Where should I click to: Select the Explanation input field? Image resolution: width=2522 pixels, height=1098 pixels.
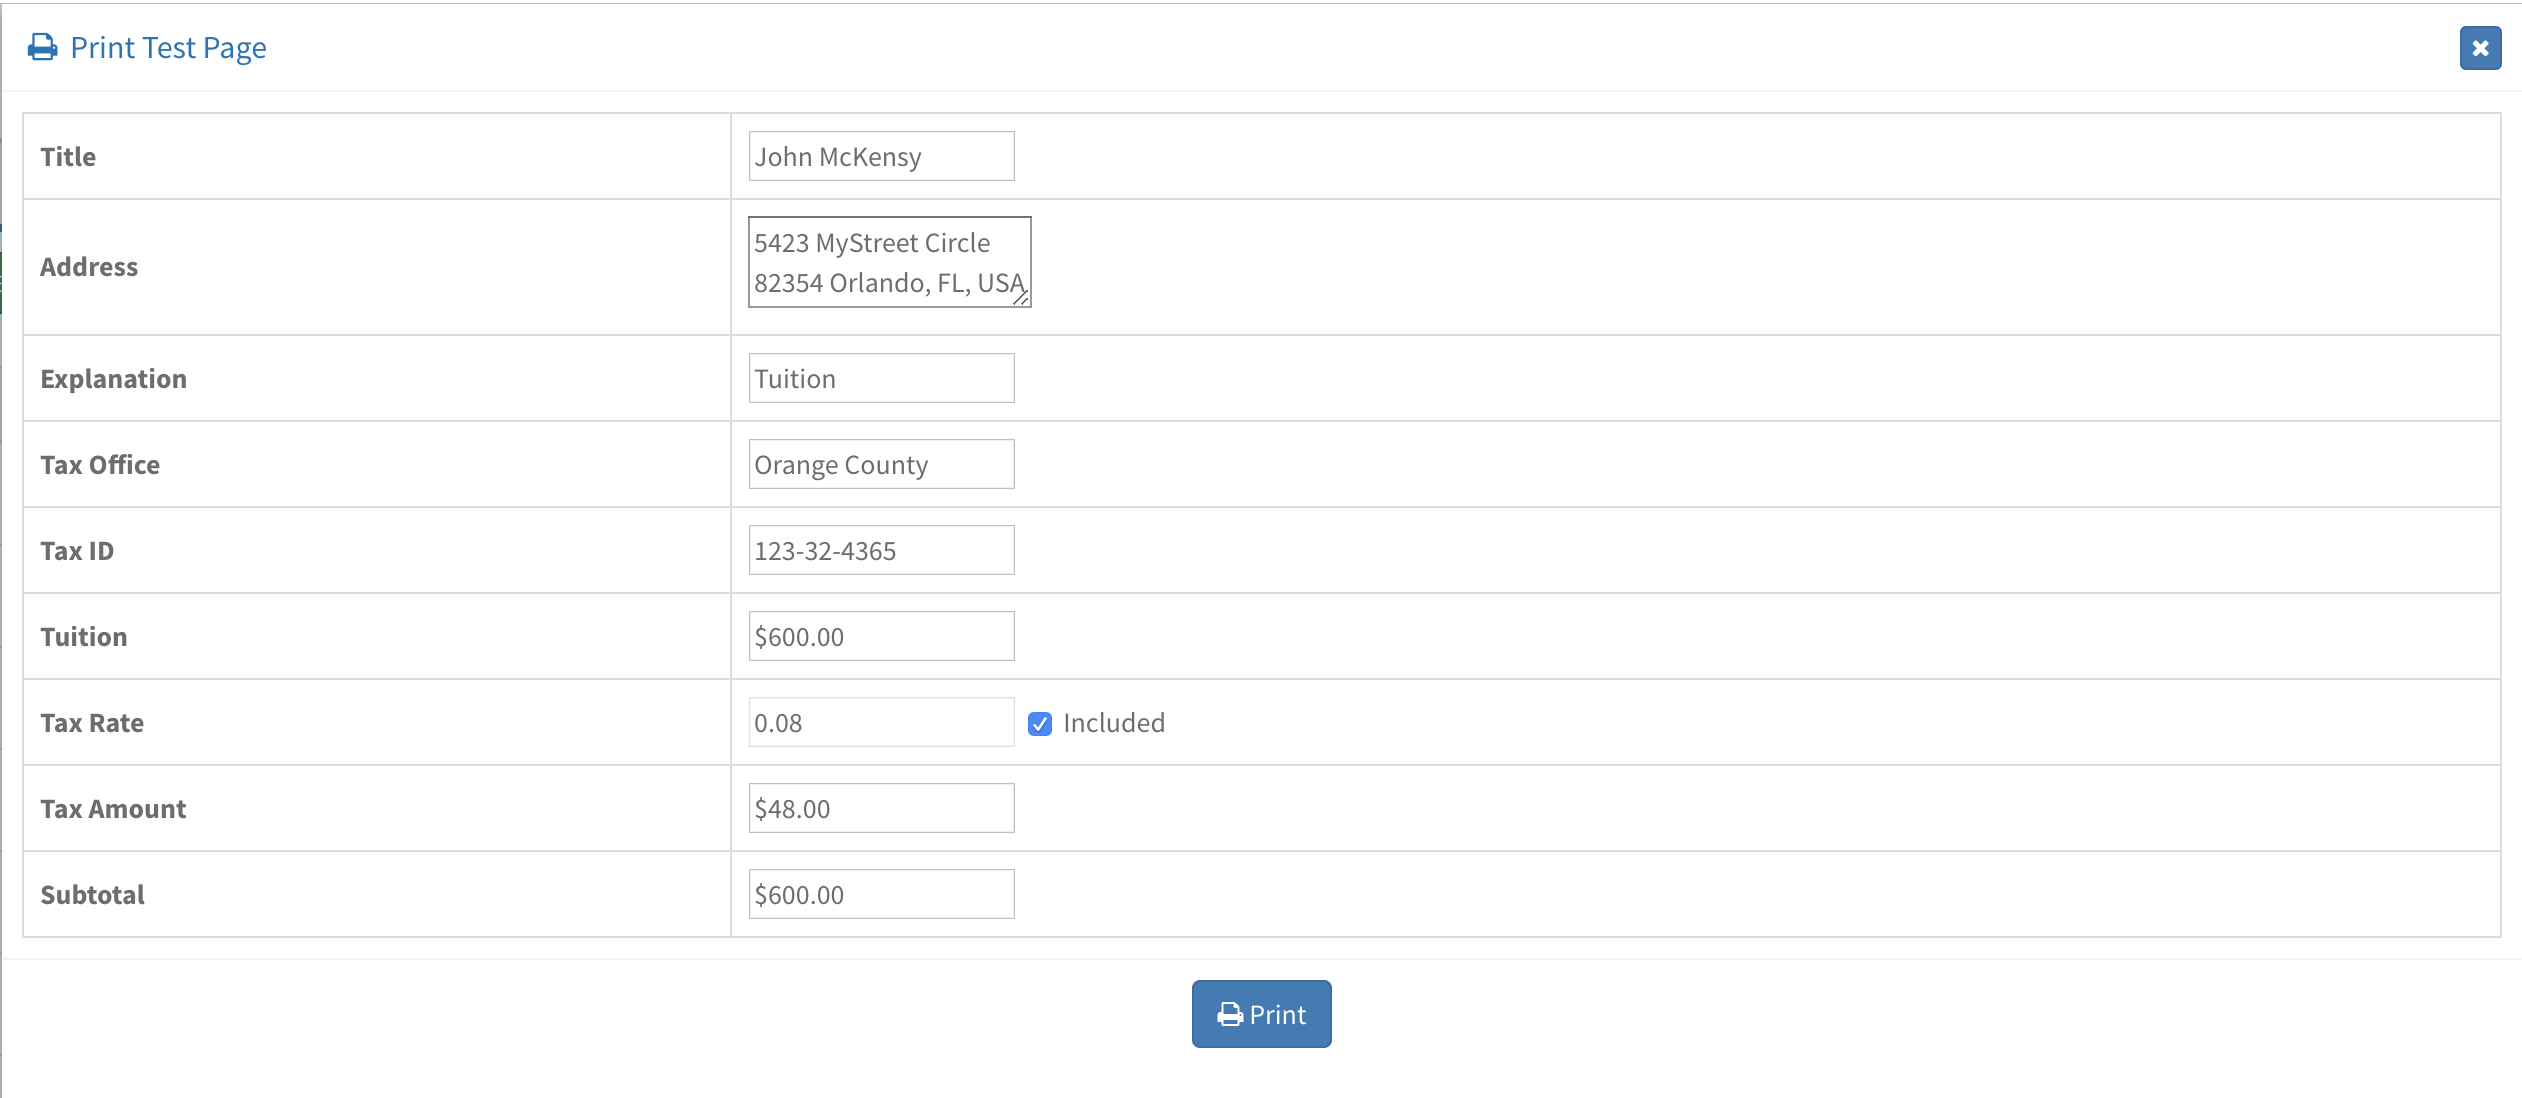click(881, 379)
